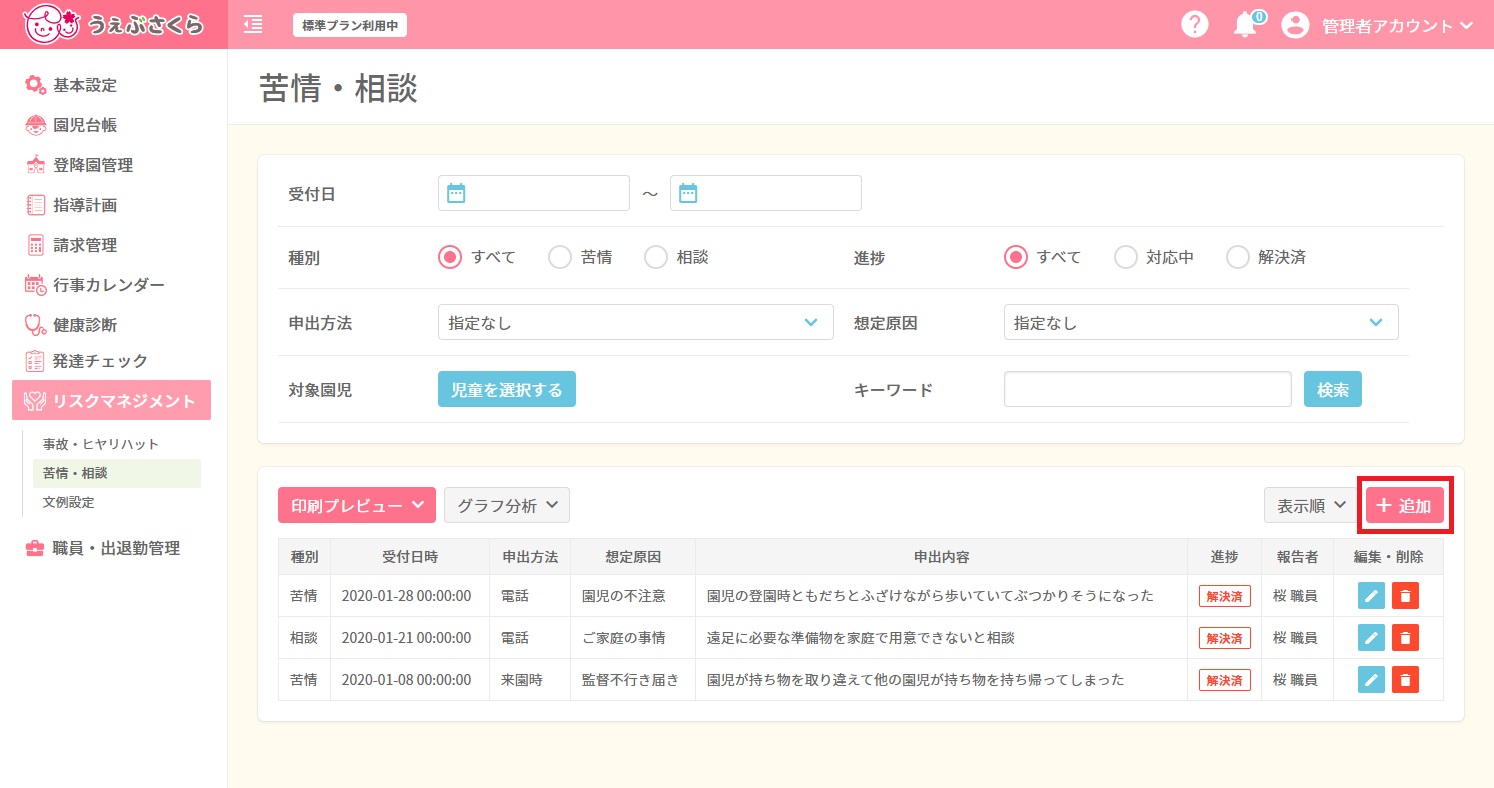Open the 想定原因 dropdown
This screenshot has height=788, width=1494.
pos(1201,323)
